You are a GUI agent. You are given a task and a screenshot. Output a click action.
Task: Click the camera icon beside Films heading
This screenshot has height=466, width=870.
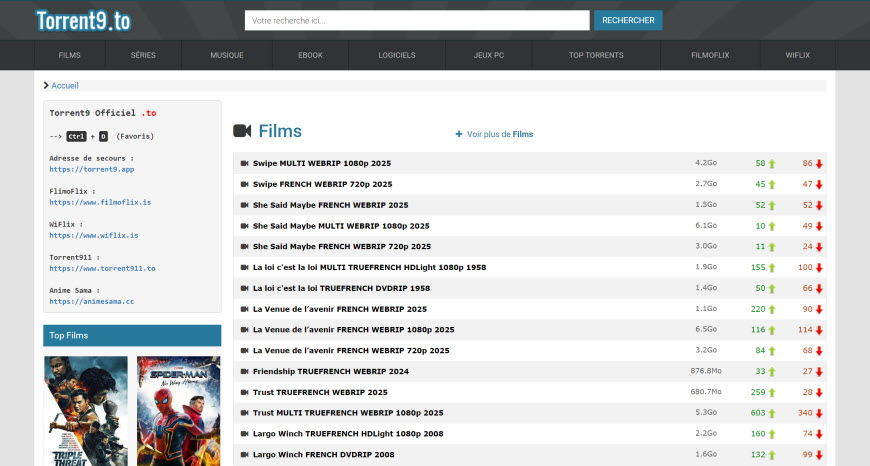[x=242, y=131]
